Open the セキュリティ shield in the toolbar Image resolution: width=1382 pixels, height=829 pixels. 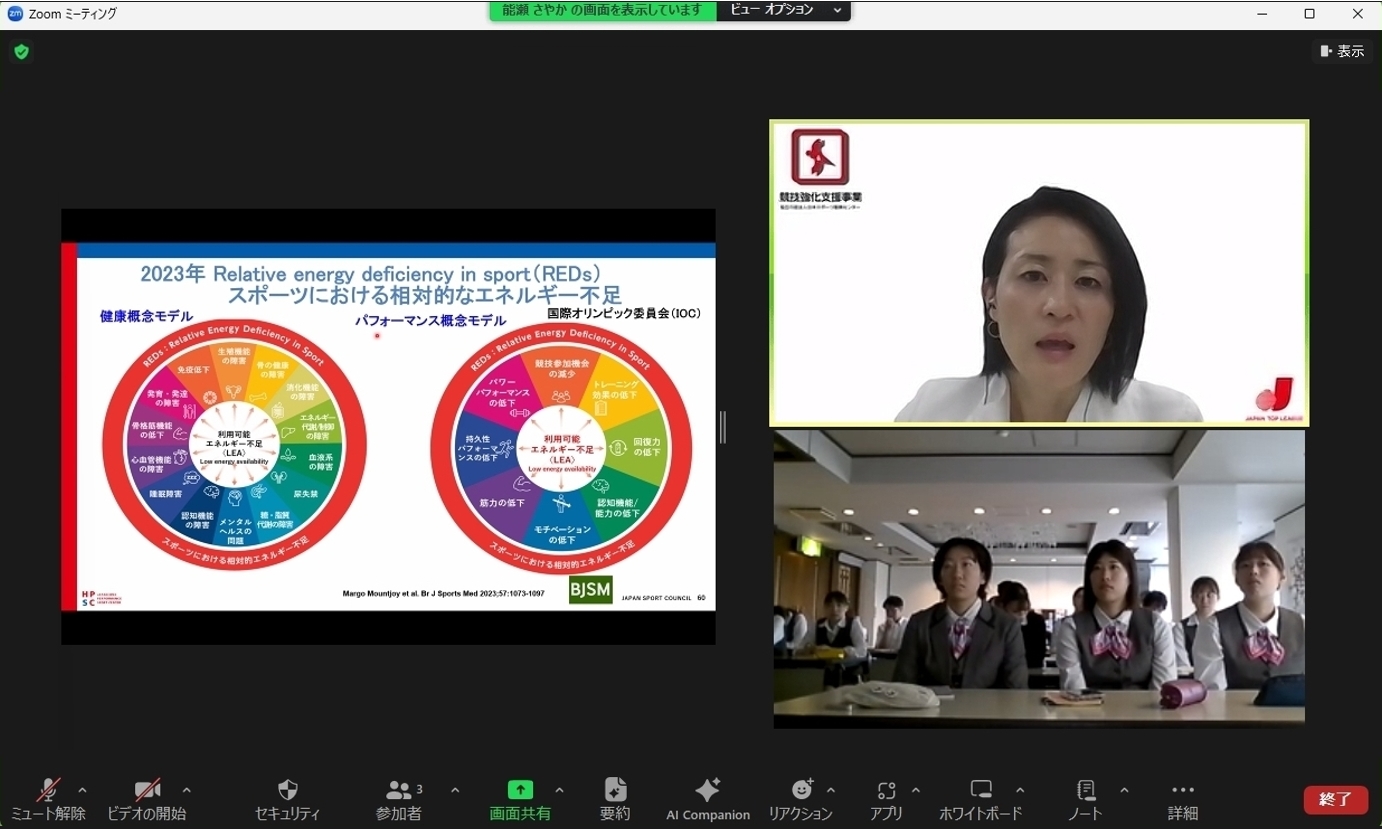tap(288, 800)
